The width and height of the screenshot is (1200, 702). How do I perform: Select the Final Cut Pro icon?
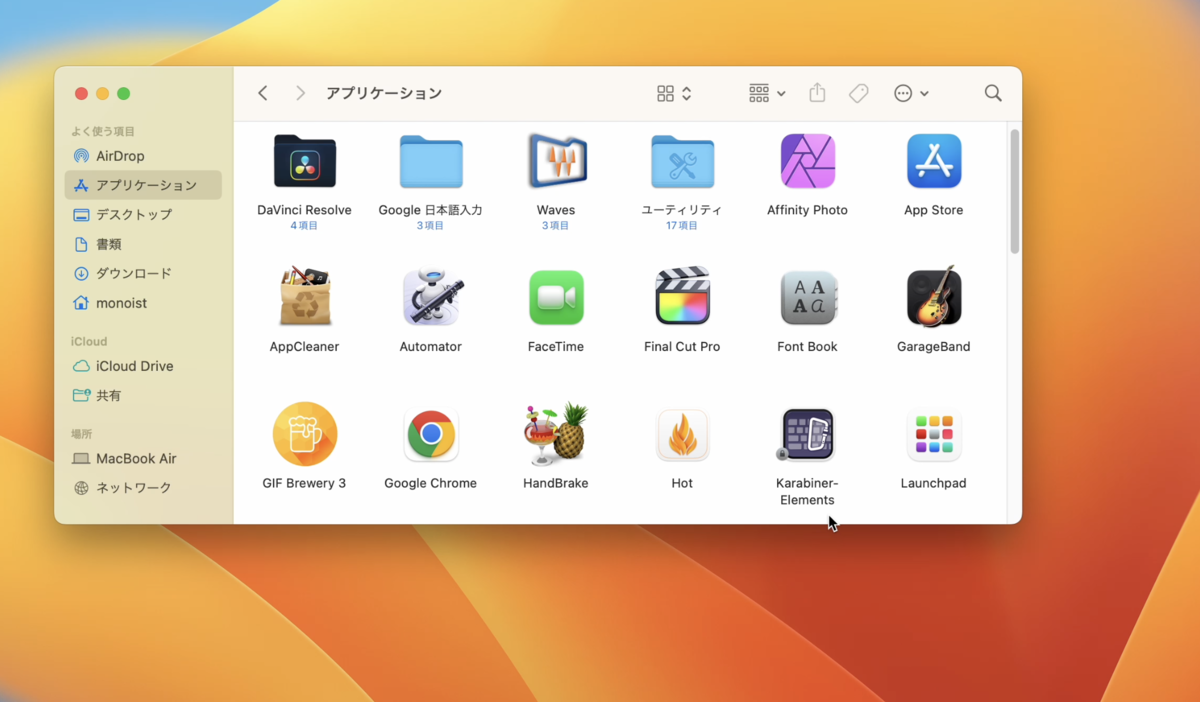[682, 296]
